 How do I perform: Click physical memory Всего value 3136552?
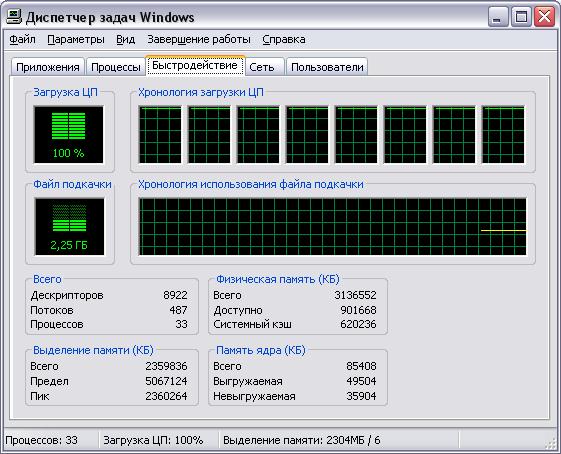(x=355, y=295)
